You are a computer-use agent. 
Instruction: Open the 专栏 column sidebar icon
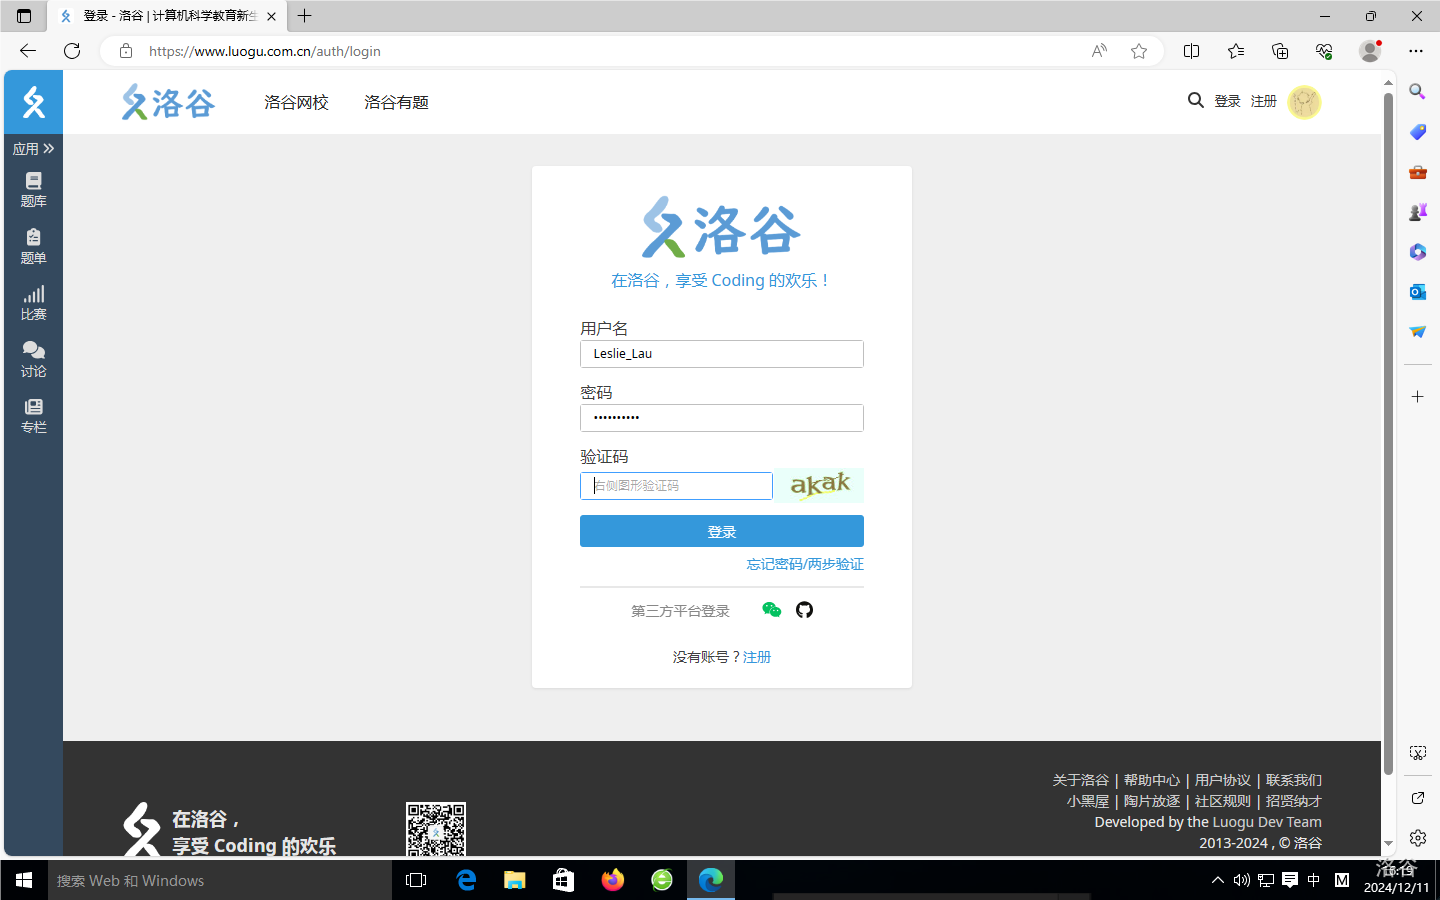tap(33, 414)
